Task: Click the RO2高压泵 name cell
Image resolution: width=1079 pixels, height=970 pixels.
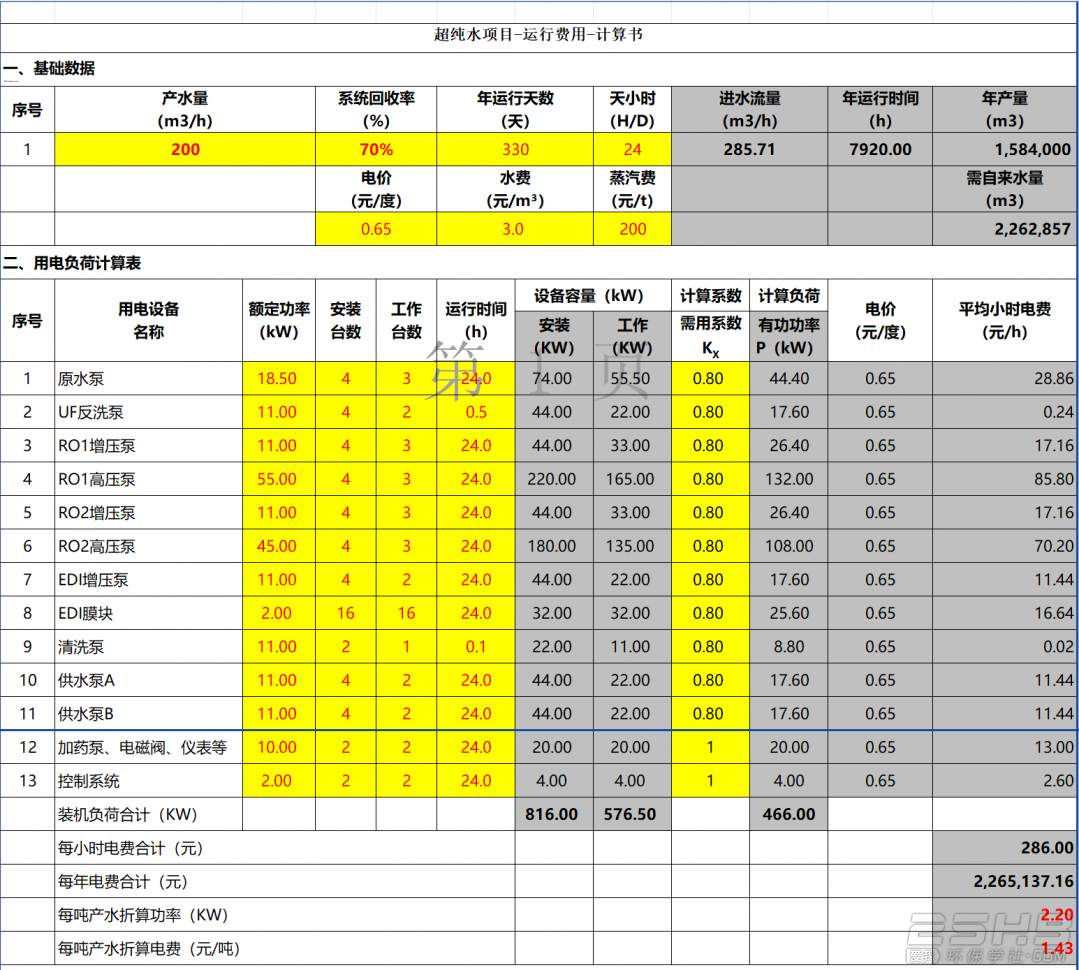Action: click(x=149, y=546)
